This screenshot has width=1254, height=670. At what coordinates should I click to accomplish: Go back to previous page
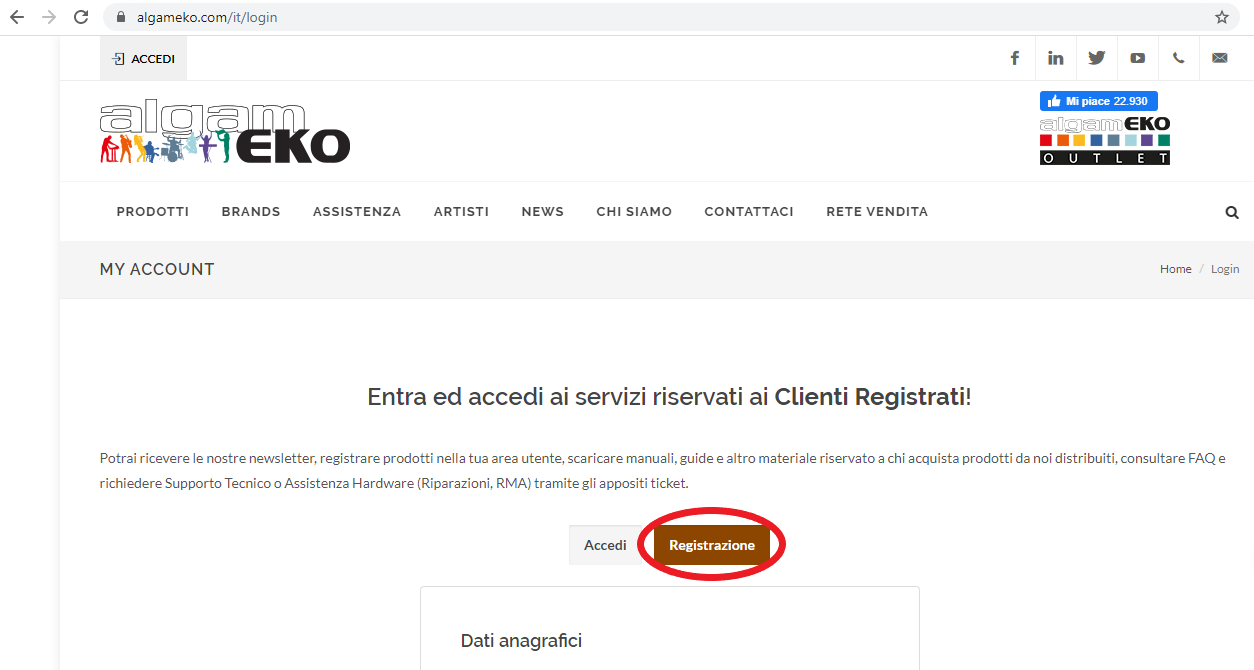(x=17, y=17)
